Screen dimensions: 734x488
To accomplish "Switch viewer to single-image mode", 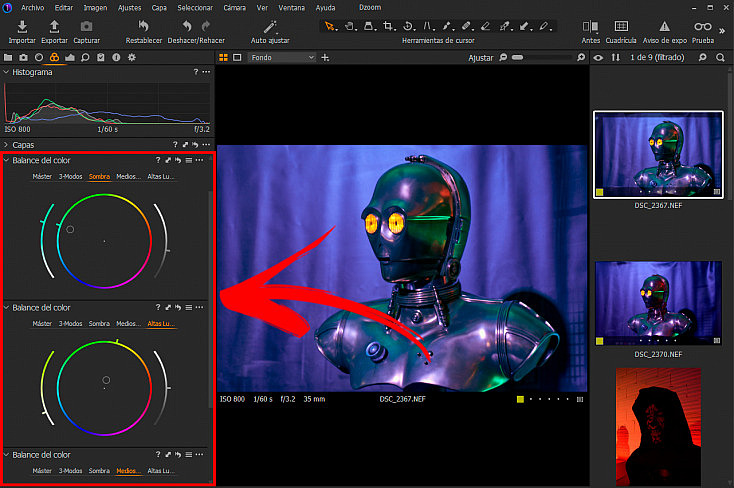I will click(x=237, y=57).
